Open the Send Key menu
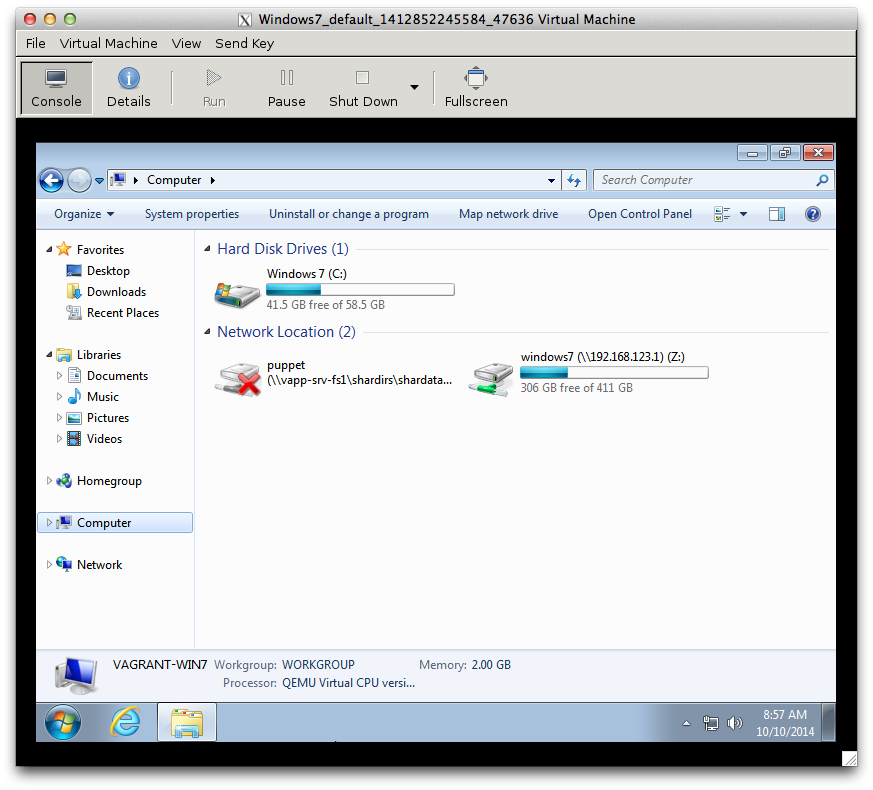873x790 pixels. tap(244, 43)
